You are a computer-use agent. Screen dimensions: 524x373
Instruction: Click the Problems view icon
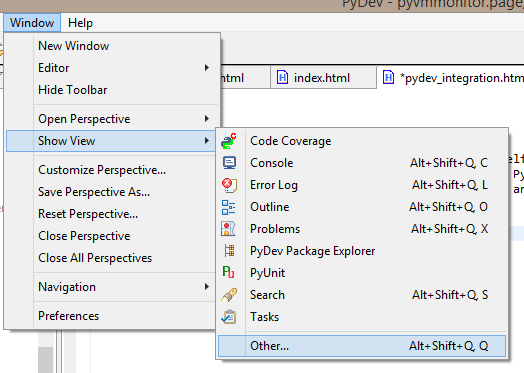tap(228, 229)
